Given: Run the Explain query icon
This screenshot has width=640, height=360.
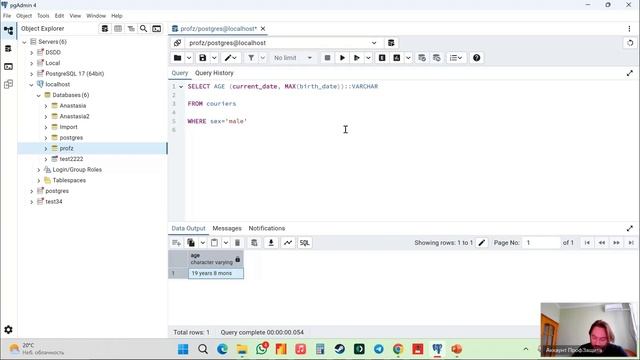Looking at the screenshot, I should [382, 58].
